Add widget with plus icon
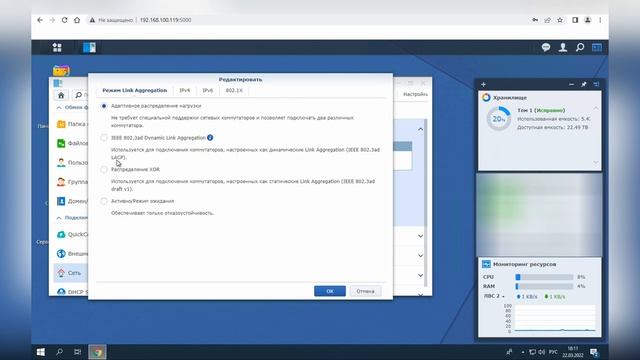 click(483, 84)
